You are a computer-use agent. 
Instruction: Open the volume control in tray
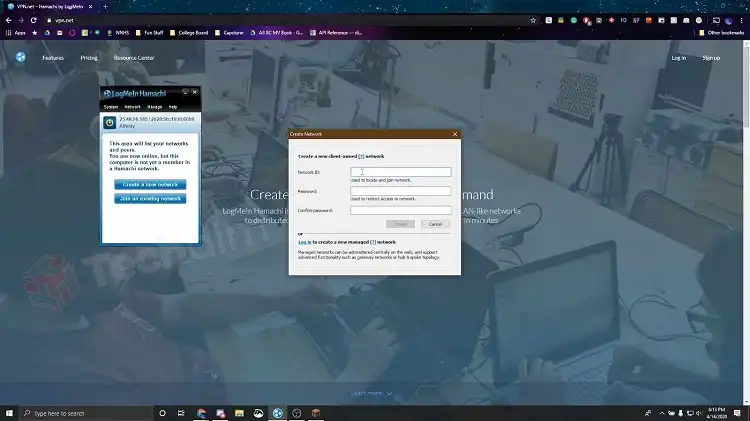698,413
